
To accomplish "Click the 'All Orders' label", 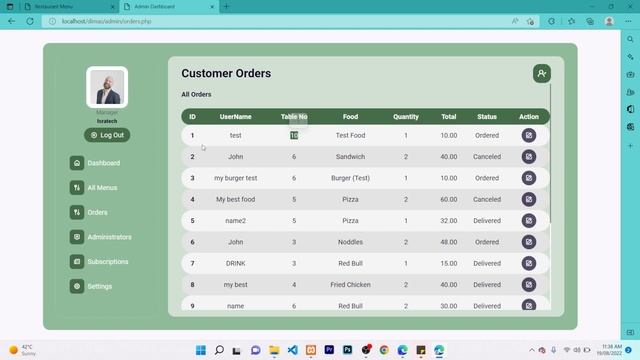I will [196, 94].
